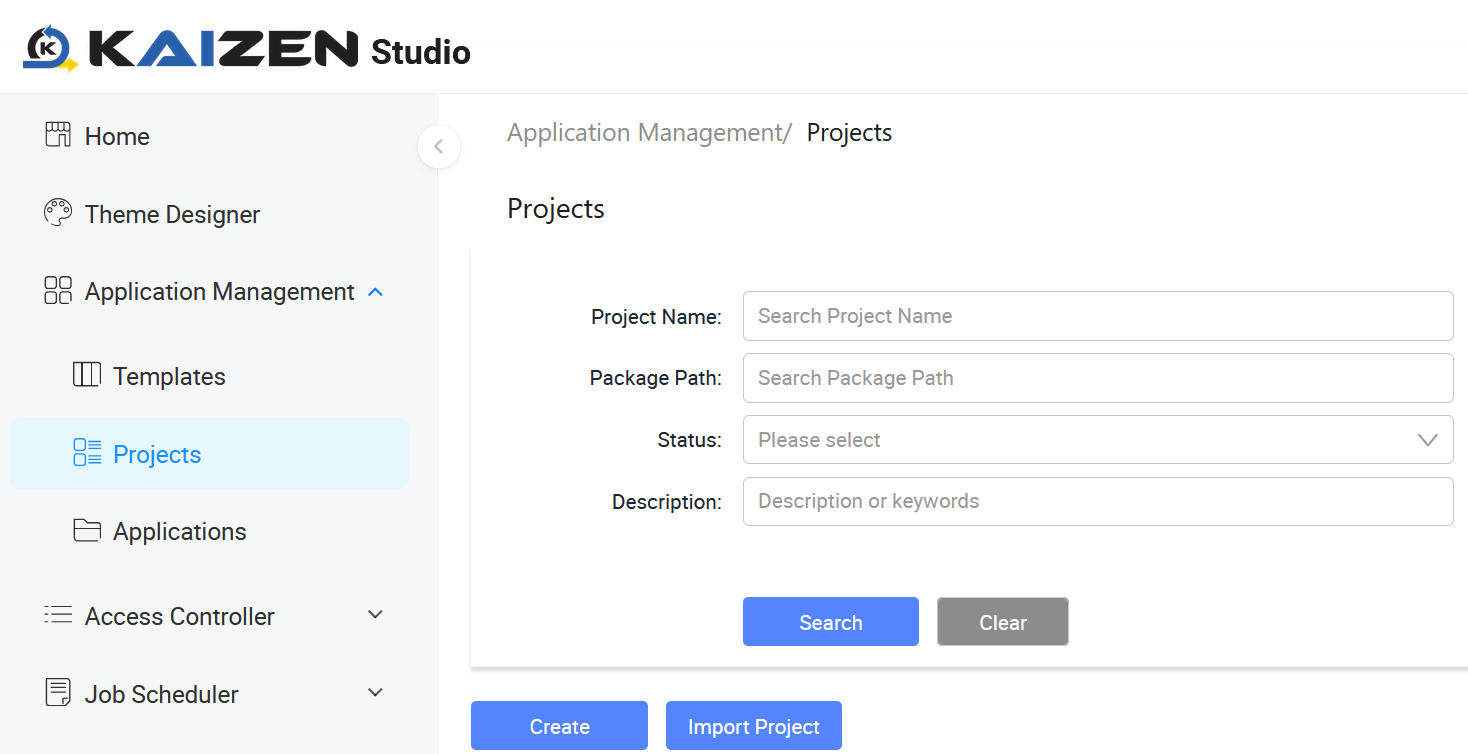Click the Package Path label
Viewport: 1468px width, 754px height.
pos(656,378)
